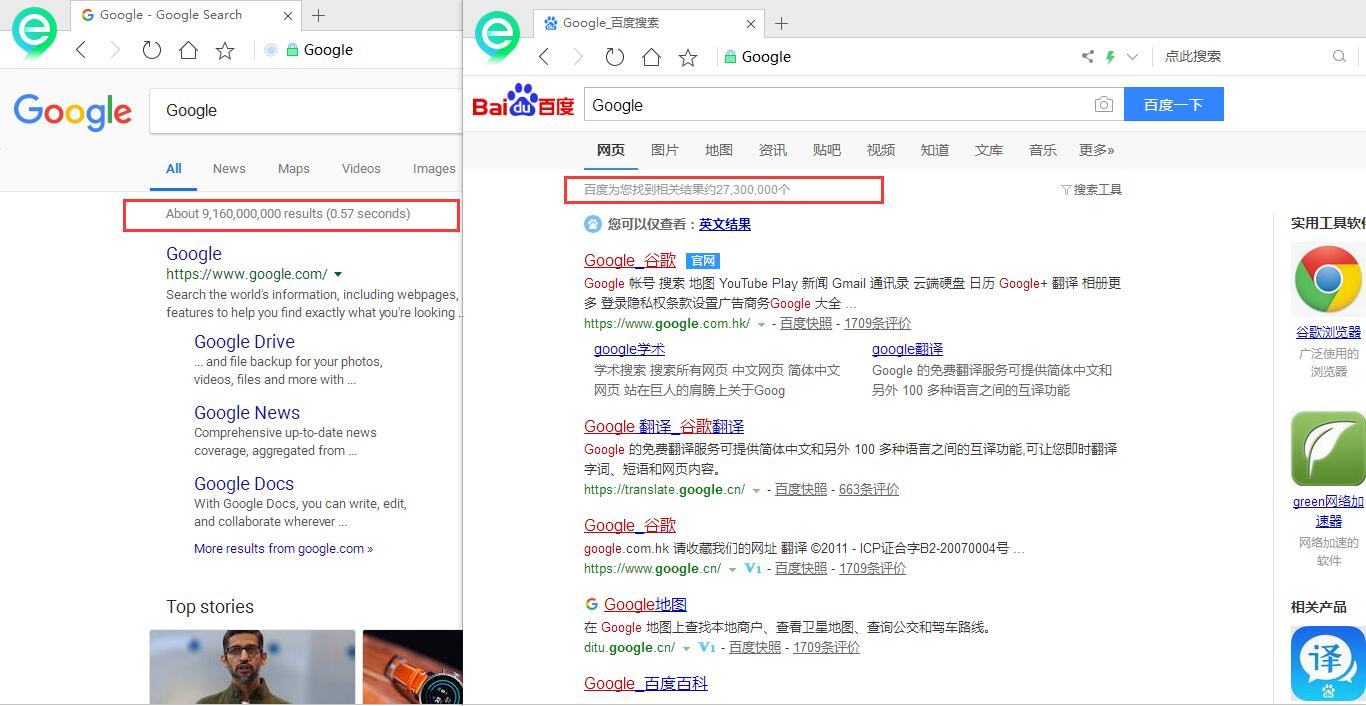The width and height of the screenshot is (1366, 706).
Task: Click site info icon in left address bar
Action: [271, 50]
